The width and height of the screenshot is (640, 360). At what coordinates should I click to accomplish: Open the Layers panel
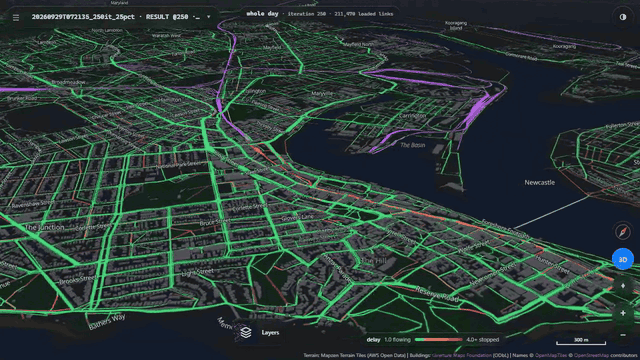pos(259,333)
